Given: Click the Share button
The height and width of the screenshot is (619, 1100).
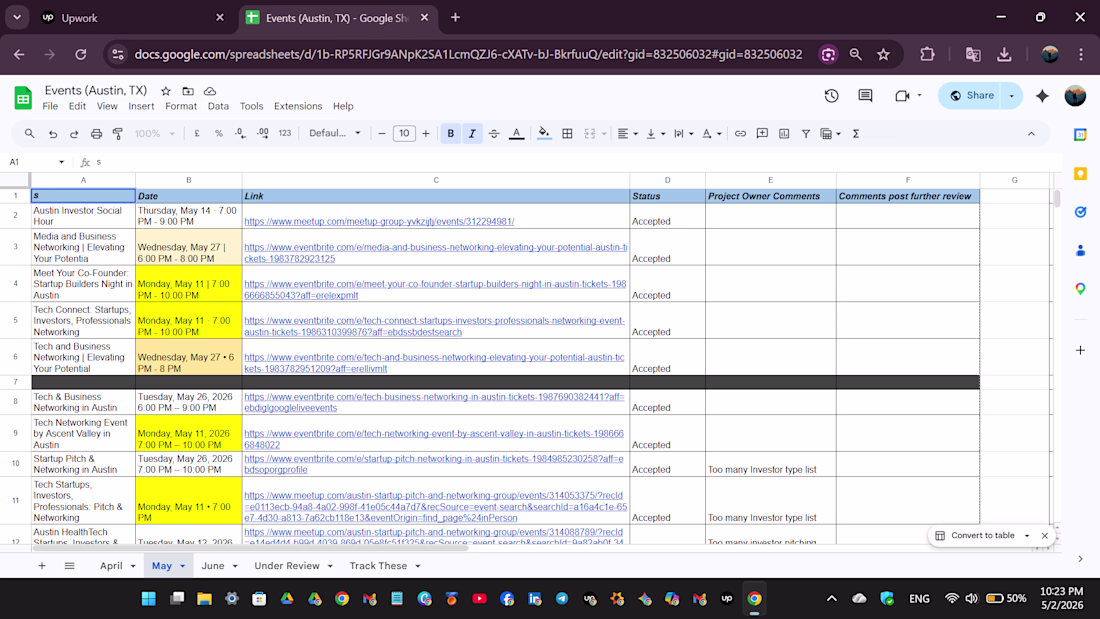Looking at the screenshot, I should (x=972, y=96).
